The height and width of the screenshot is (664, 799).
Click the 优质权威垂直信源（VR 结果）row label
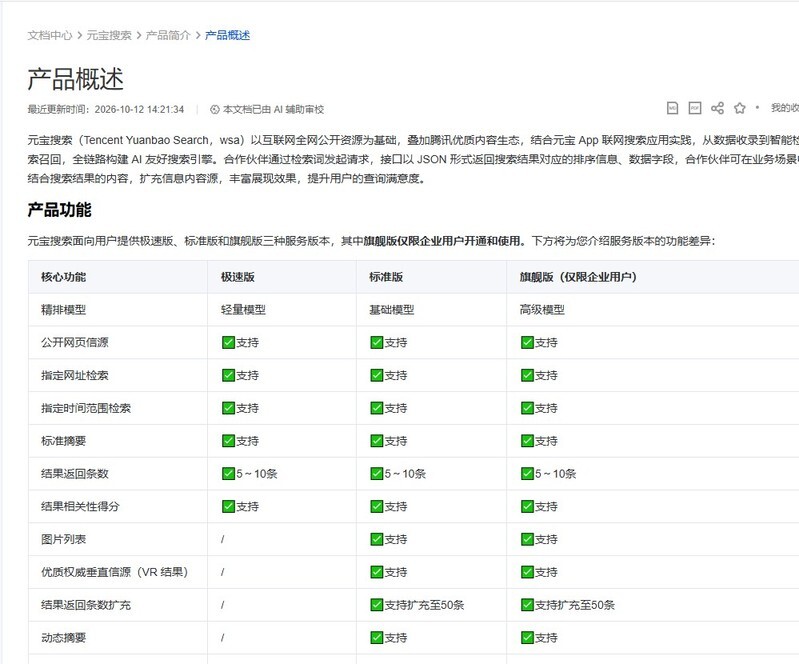pos(114,572)
